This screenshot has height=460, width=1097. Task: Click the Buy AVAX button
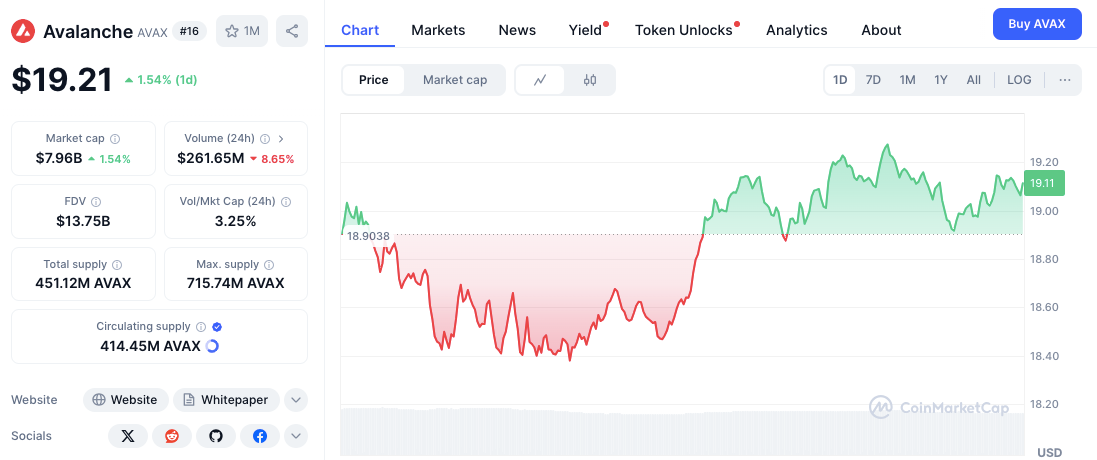coord(1037,24)
